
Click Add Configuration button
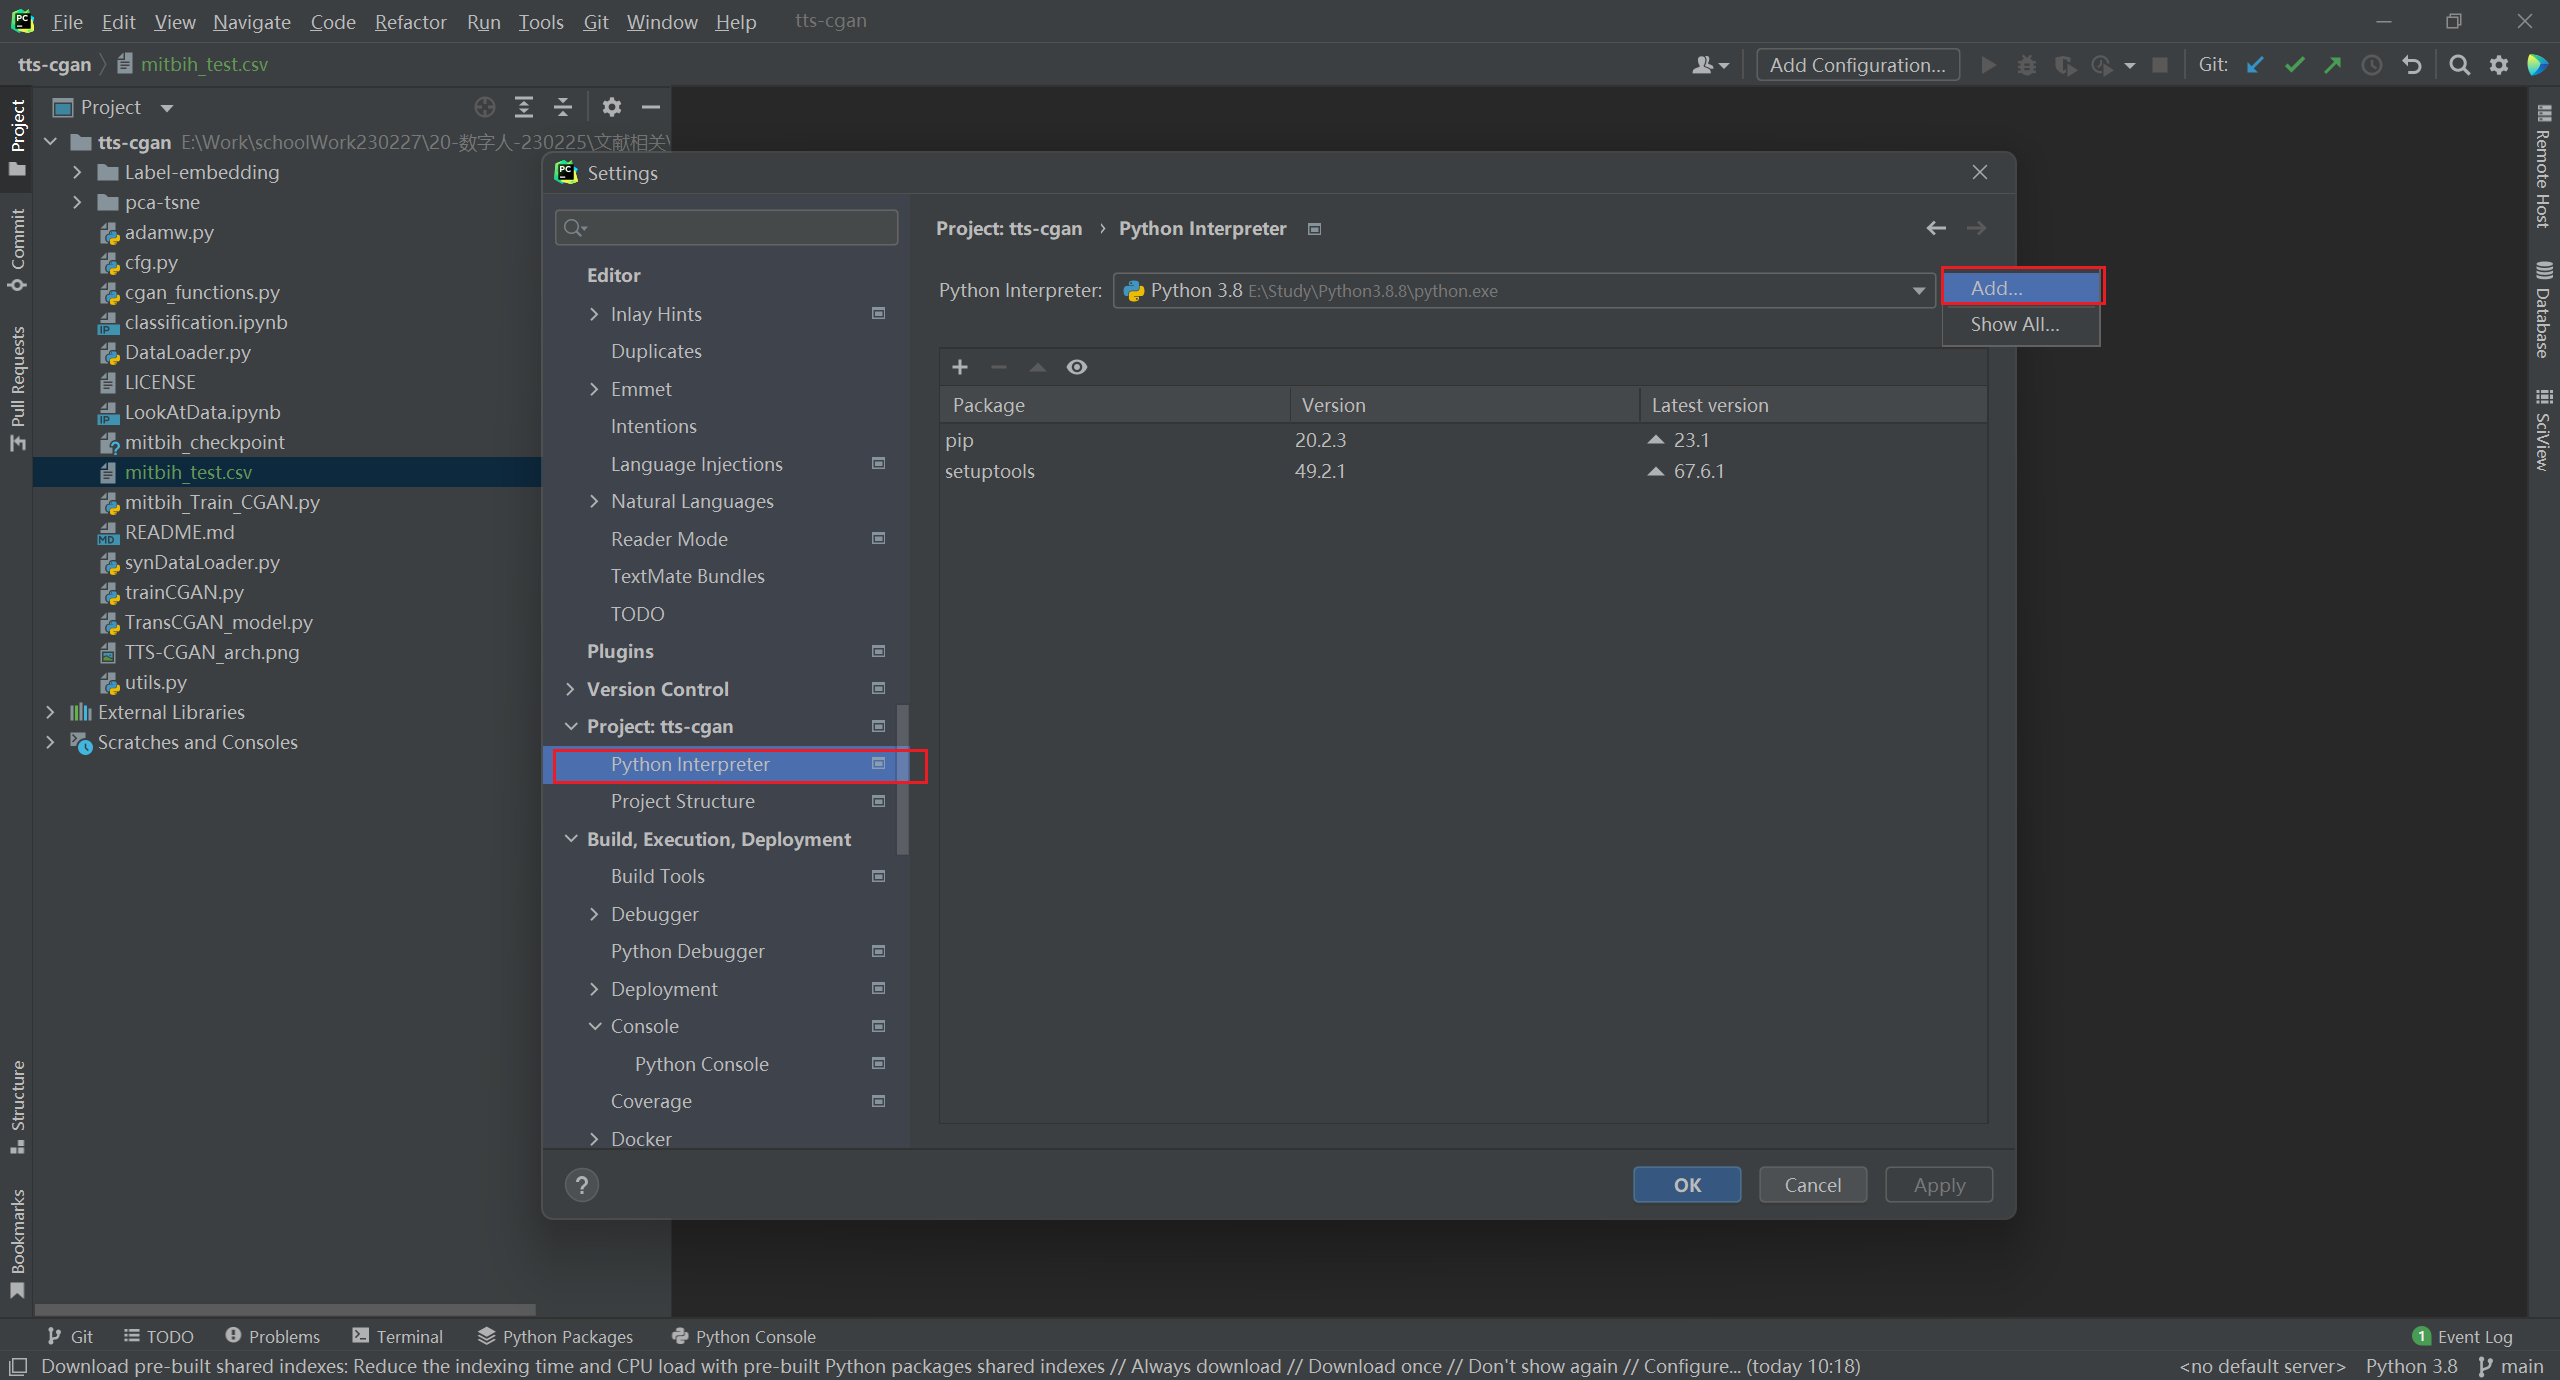1858,65
